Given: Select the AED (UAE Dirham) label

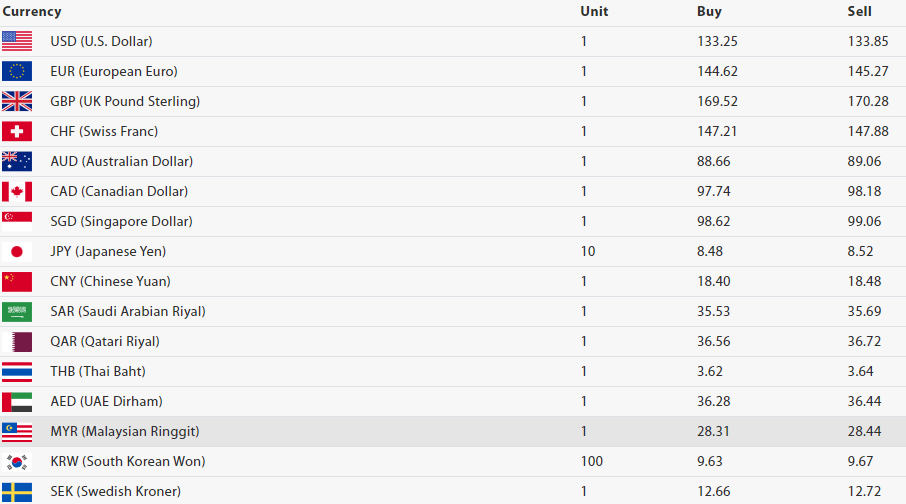Looking at the screenshot, I should [105, 401].
